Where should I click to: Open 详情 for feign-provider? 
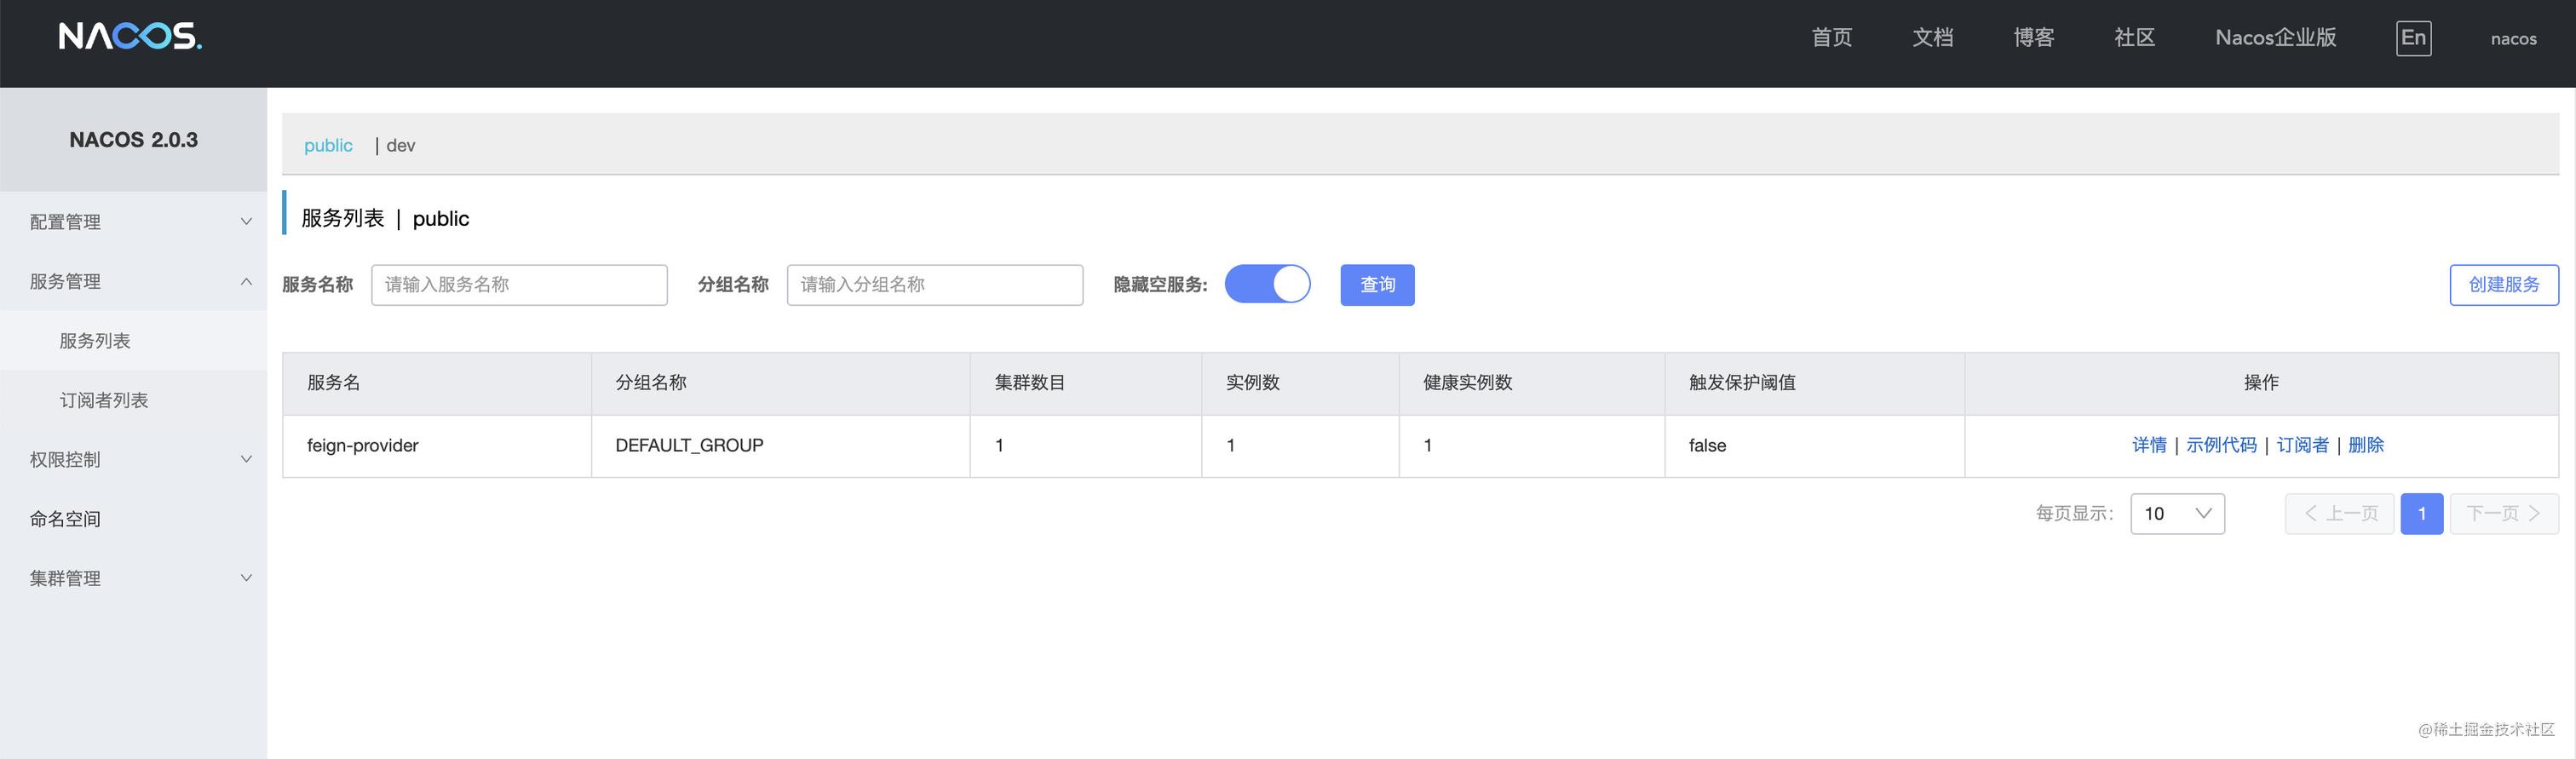(x=2149, y=445)
